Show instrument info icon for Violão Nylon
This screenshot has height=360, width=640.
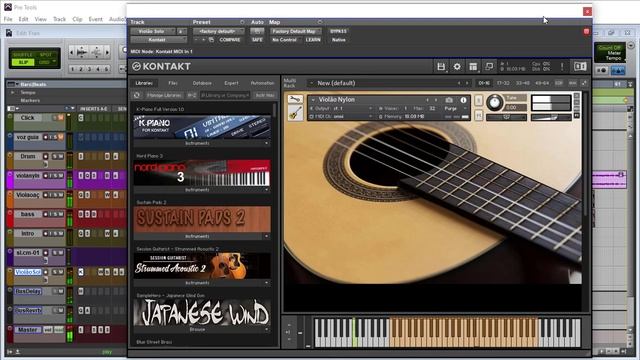[463, 100]
